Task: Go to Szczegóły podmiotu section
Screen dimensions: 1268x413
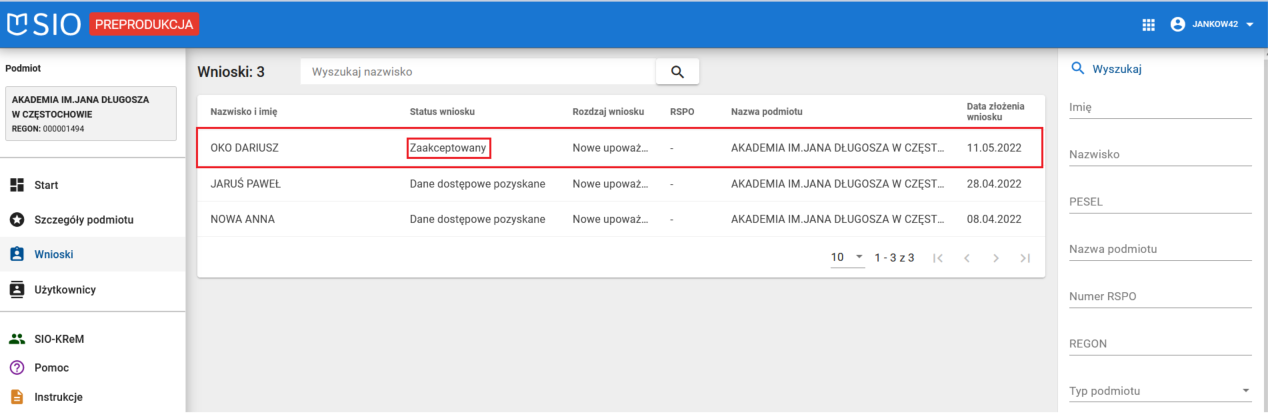Action: 84,219
